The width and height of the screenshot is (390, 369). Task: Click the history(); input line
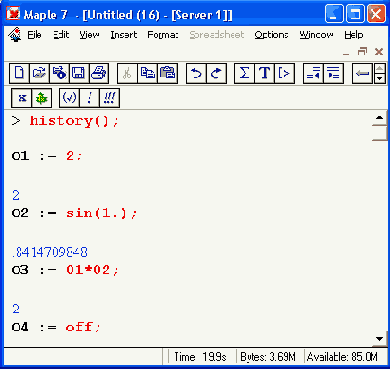pos(74,120)
